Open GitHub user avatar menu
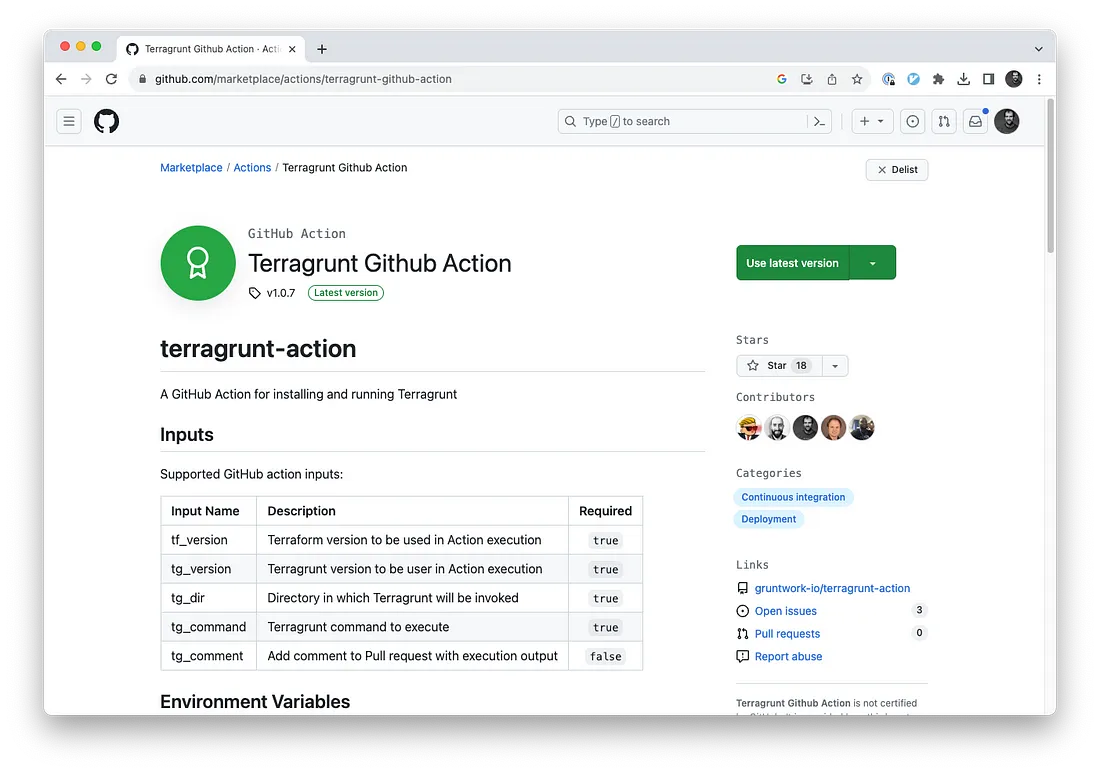 click(1007, 121)
